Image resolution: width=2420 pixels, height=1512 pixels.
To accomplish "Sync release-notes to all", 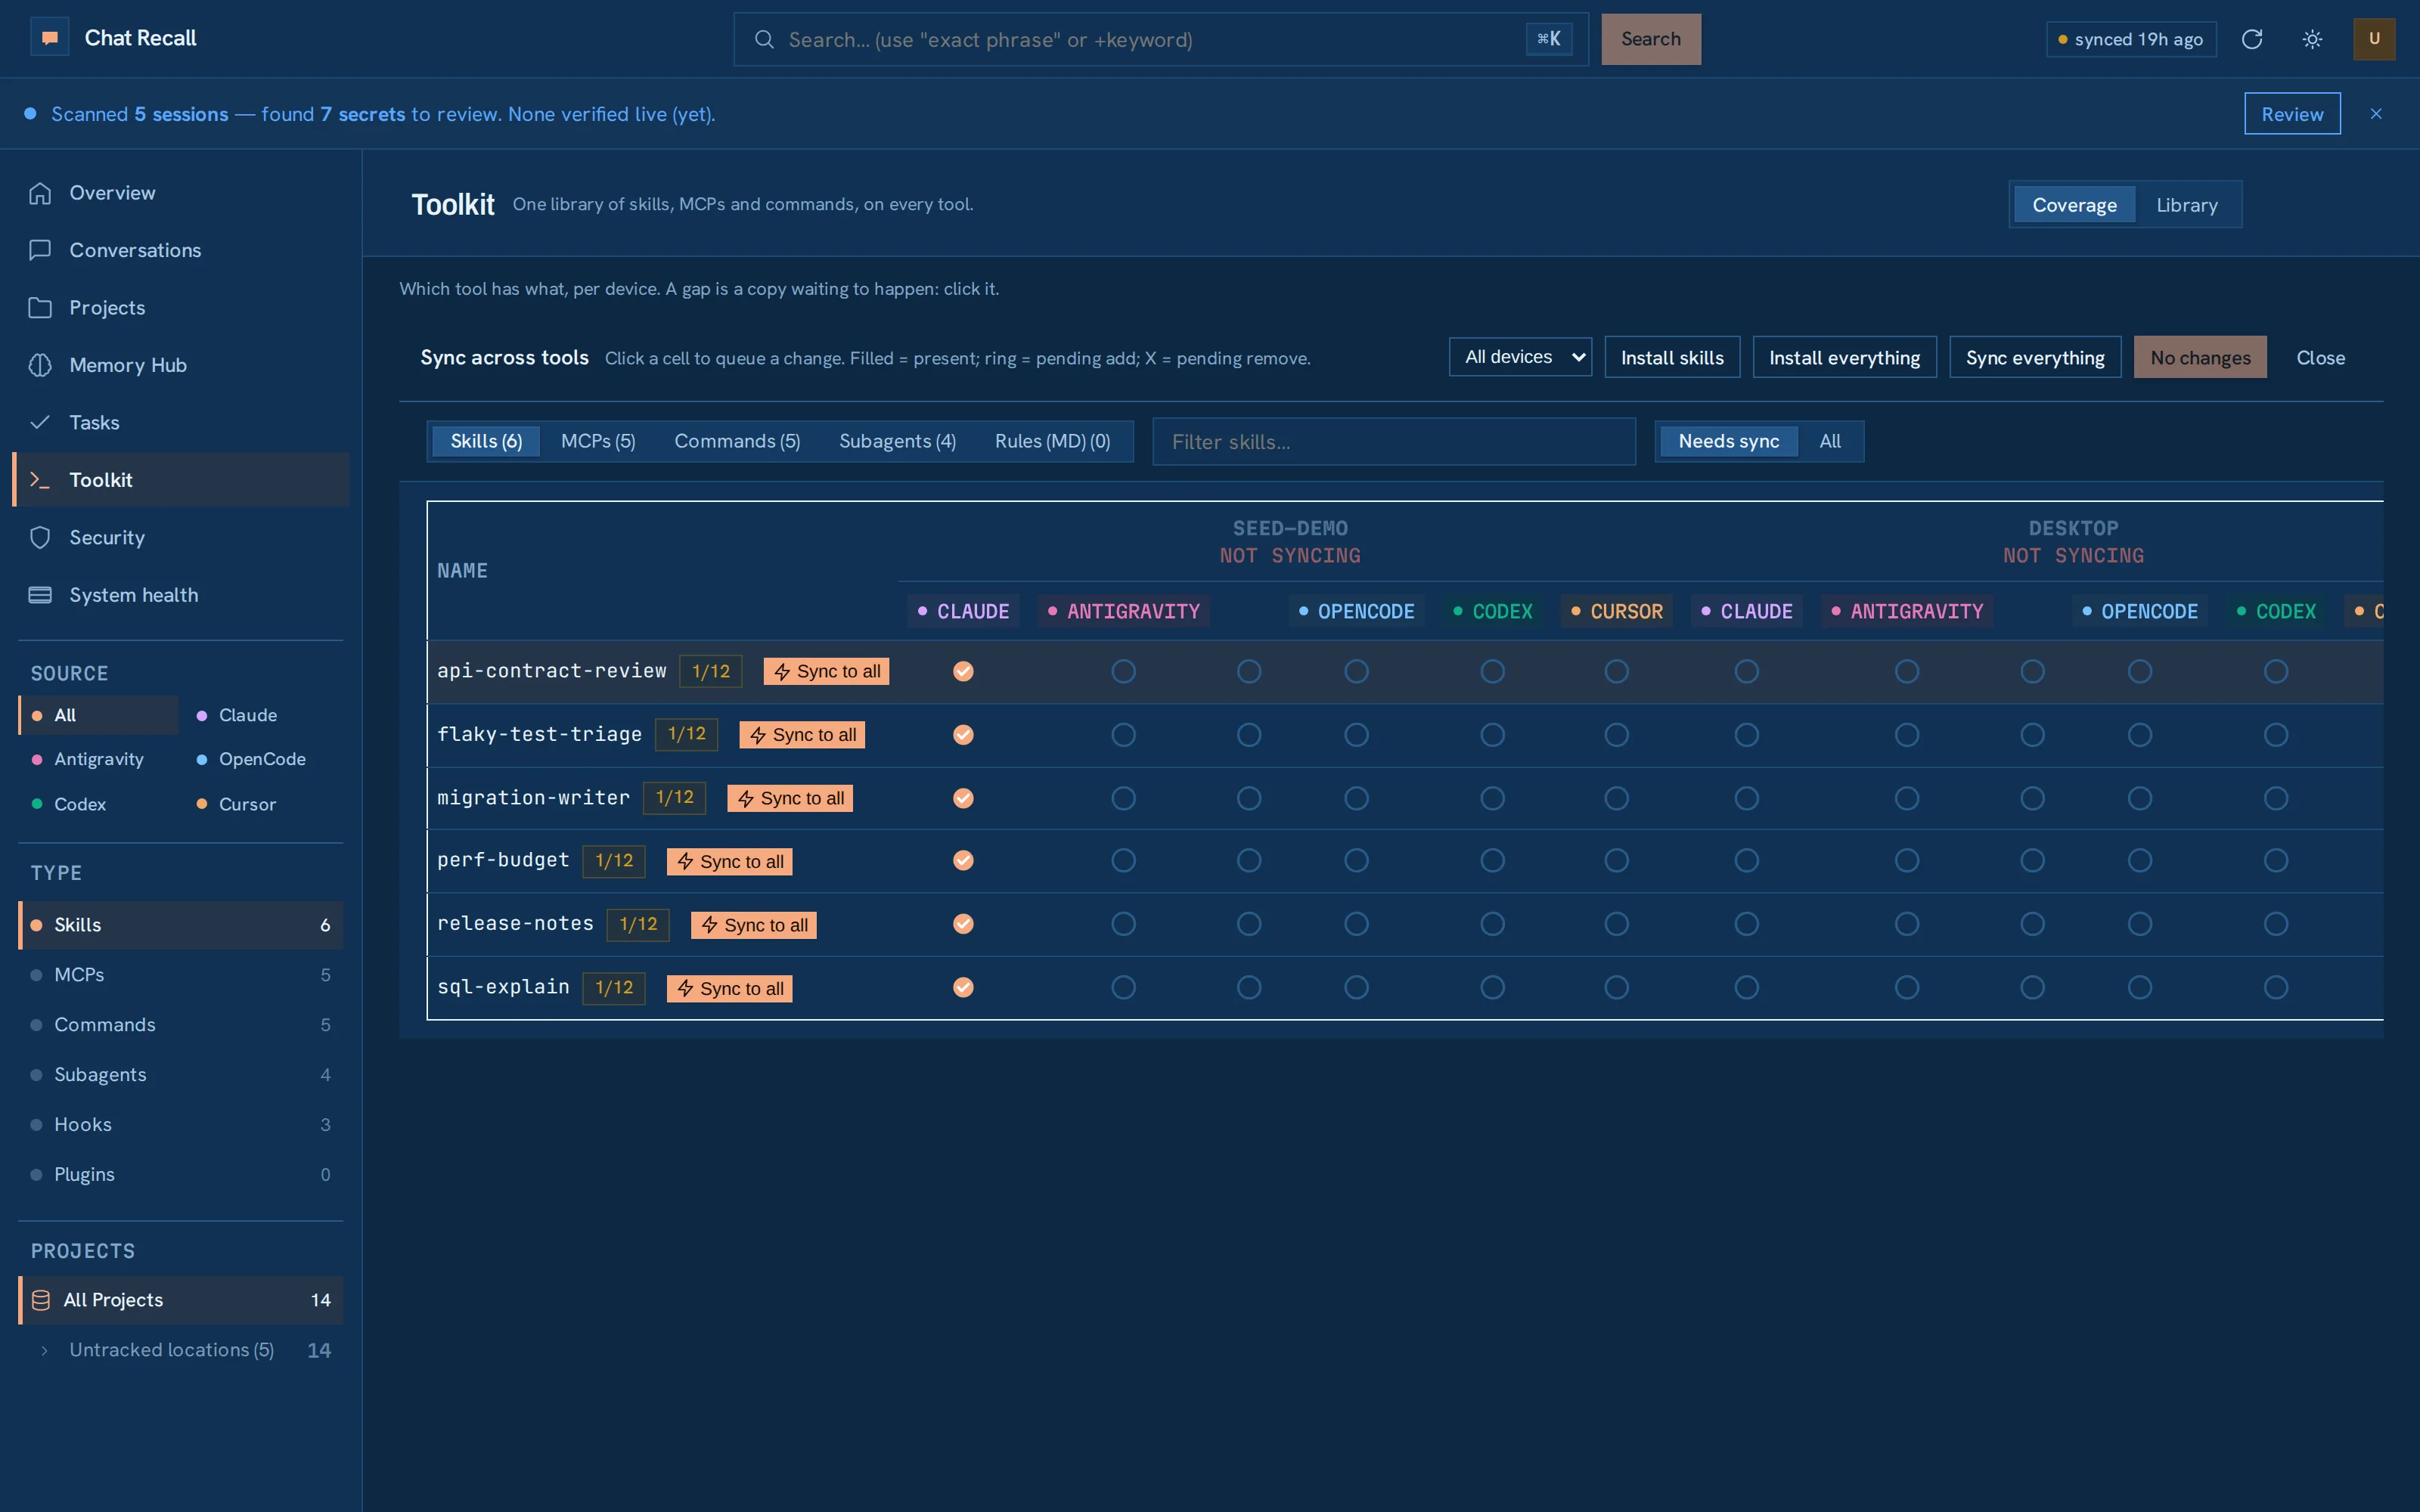I will coord(753,925).
